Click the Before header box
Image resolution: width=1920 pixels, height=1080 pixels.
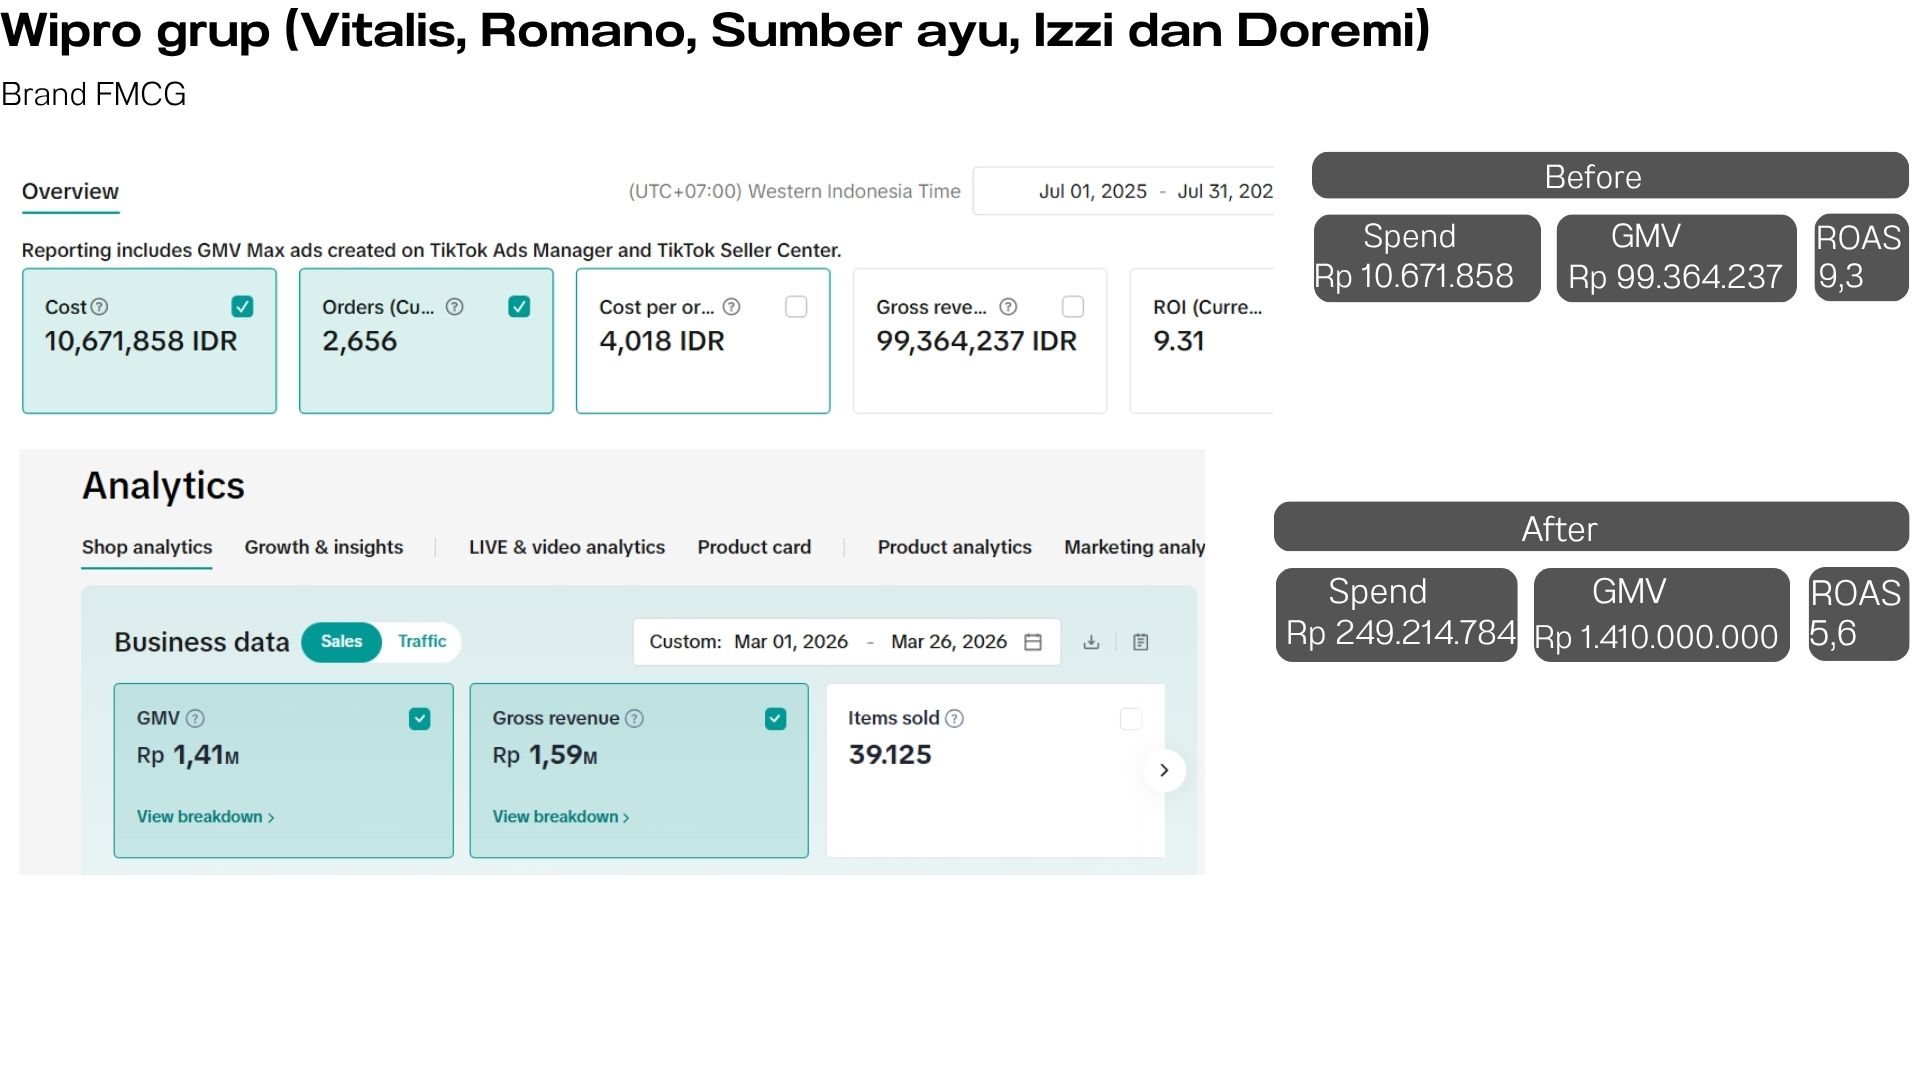tap(1610, 176)
